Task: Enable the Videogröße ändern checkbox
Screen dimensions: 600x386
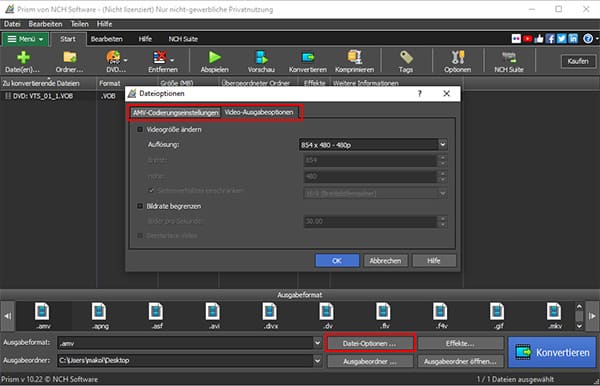Action: click(140, 130)
